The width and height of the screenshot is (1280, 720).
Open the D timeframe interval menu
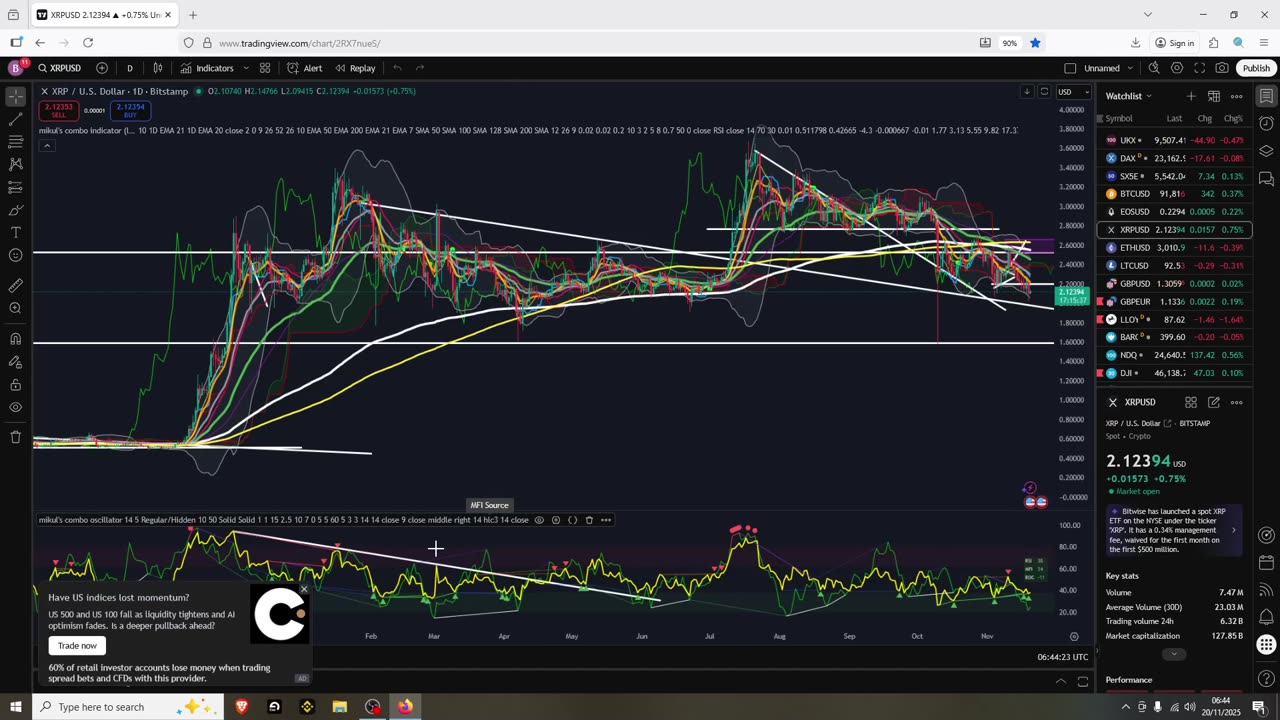(129, 68)
